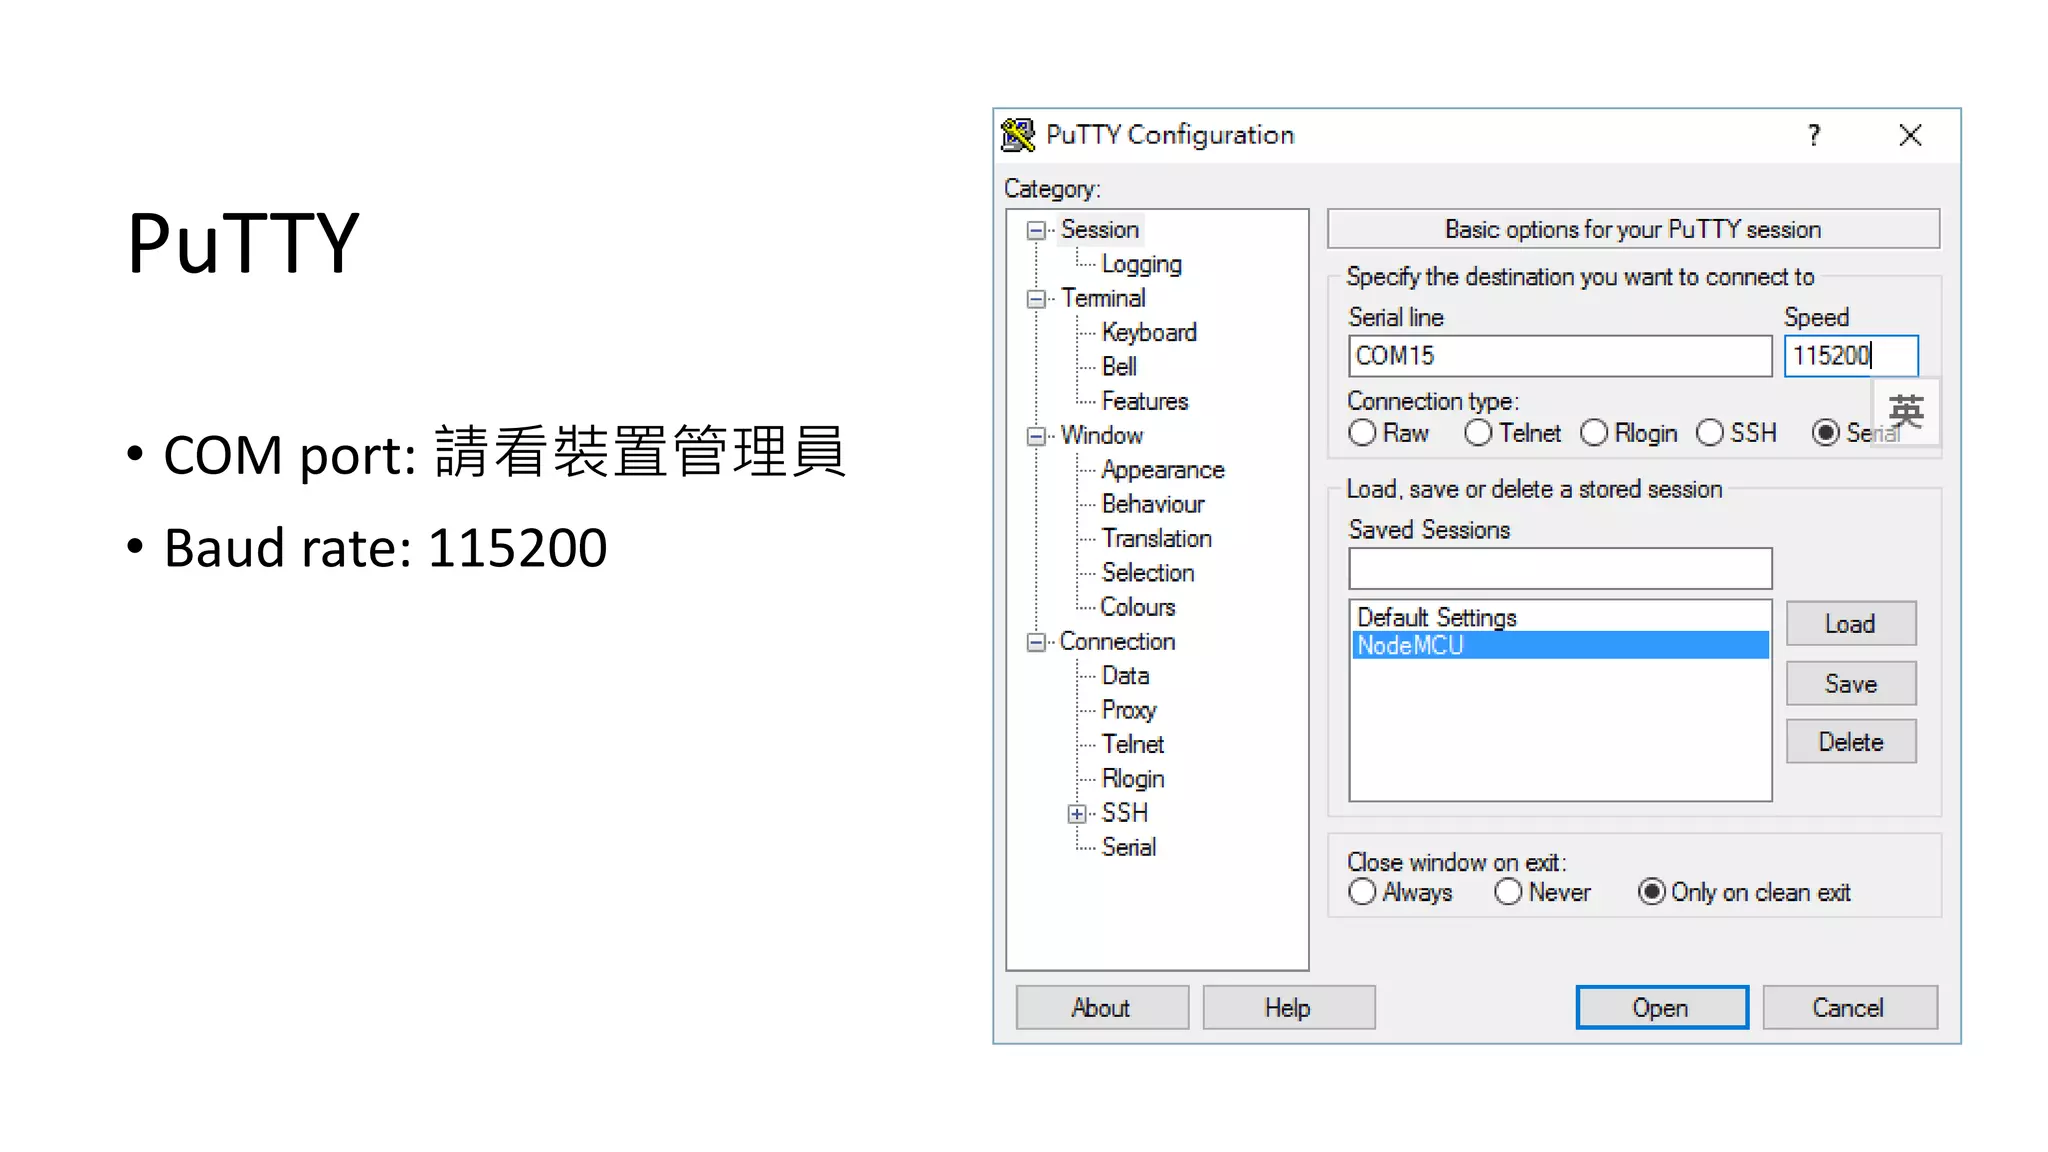Collapse the Session tree node
The width and height of the screenshot is (2048, 1152).
[x=1036, y=231]
